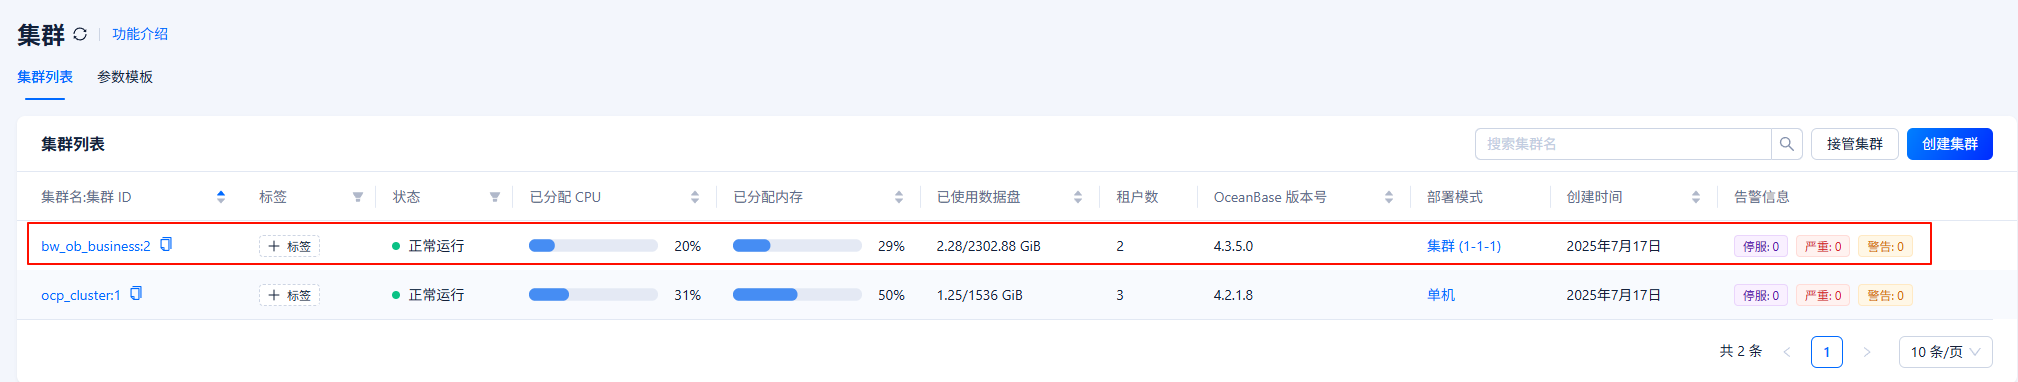Sort by 集群名:集群 ID column arrows
Image resolution: width=2018 pixels, height=382 pixels.
coord(221,197)
